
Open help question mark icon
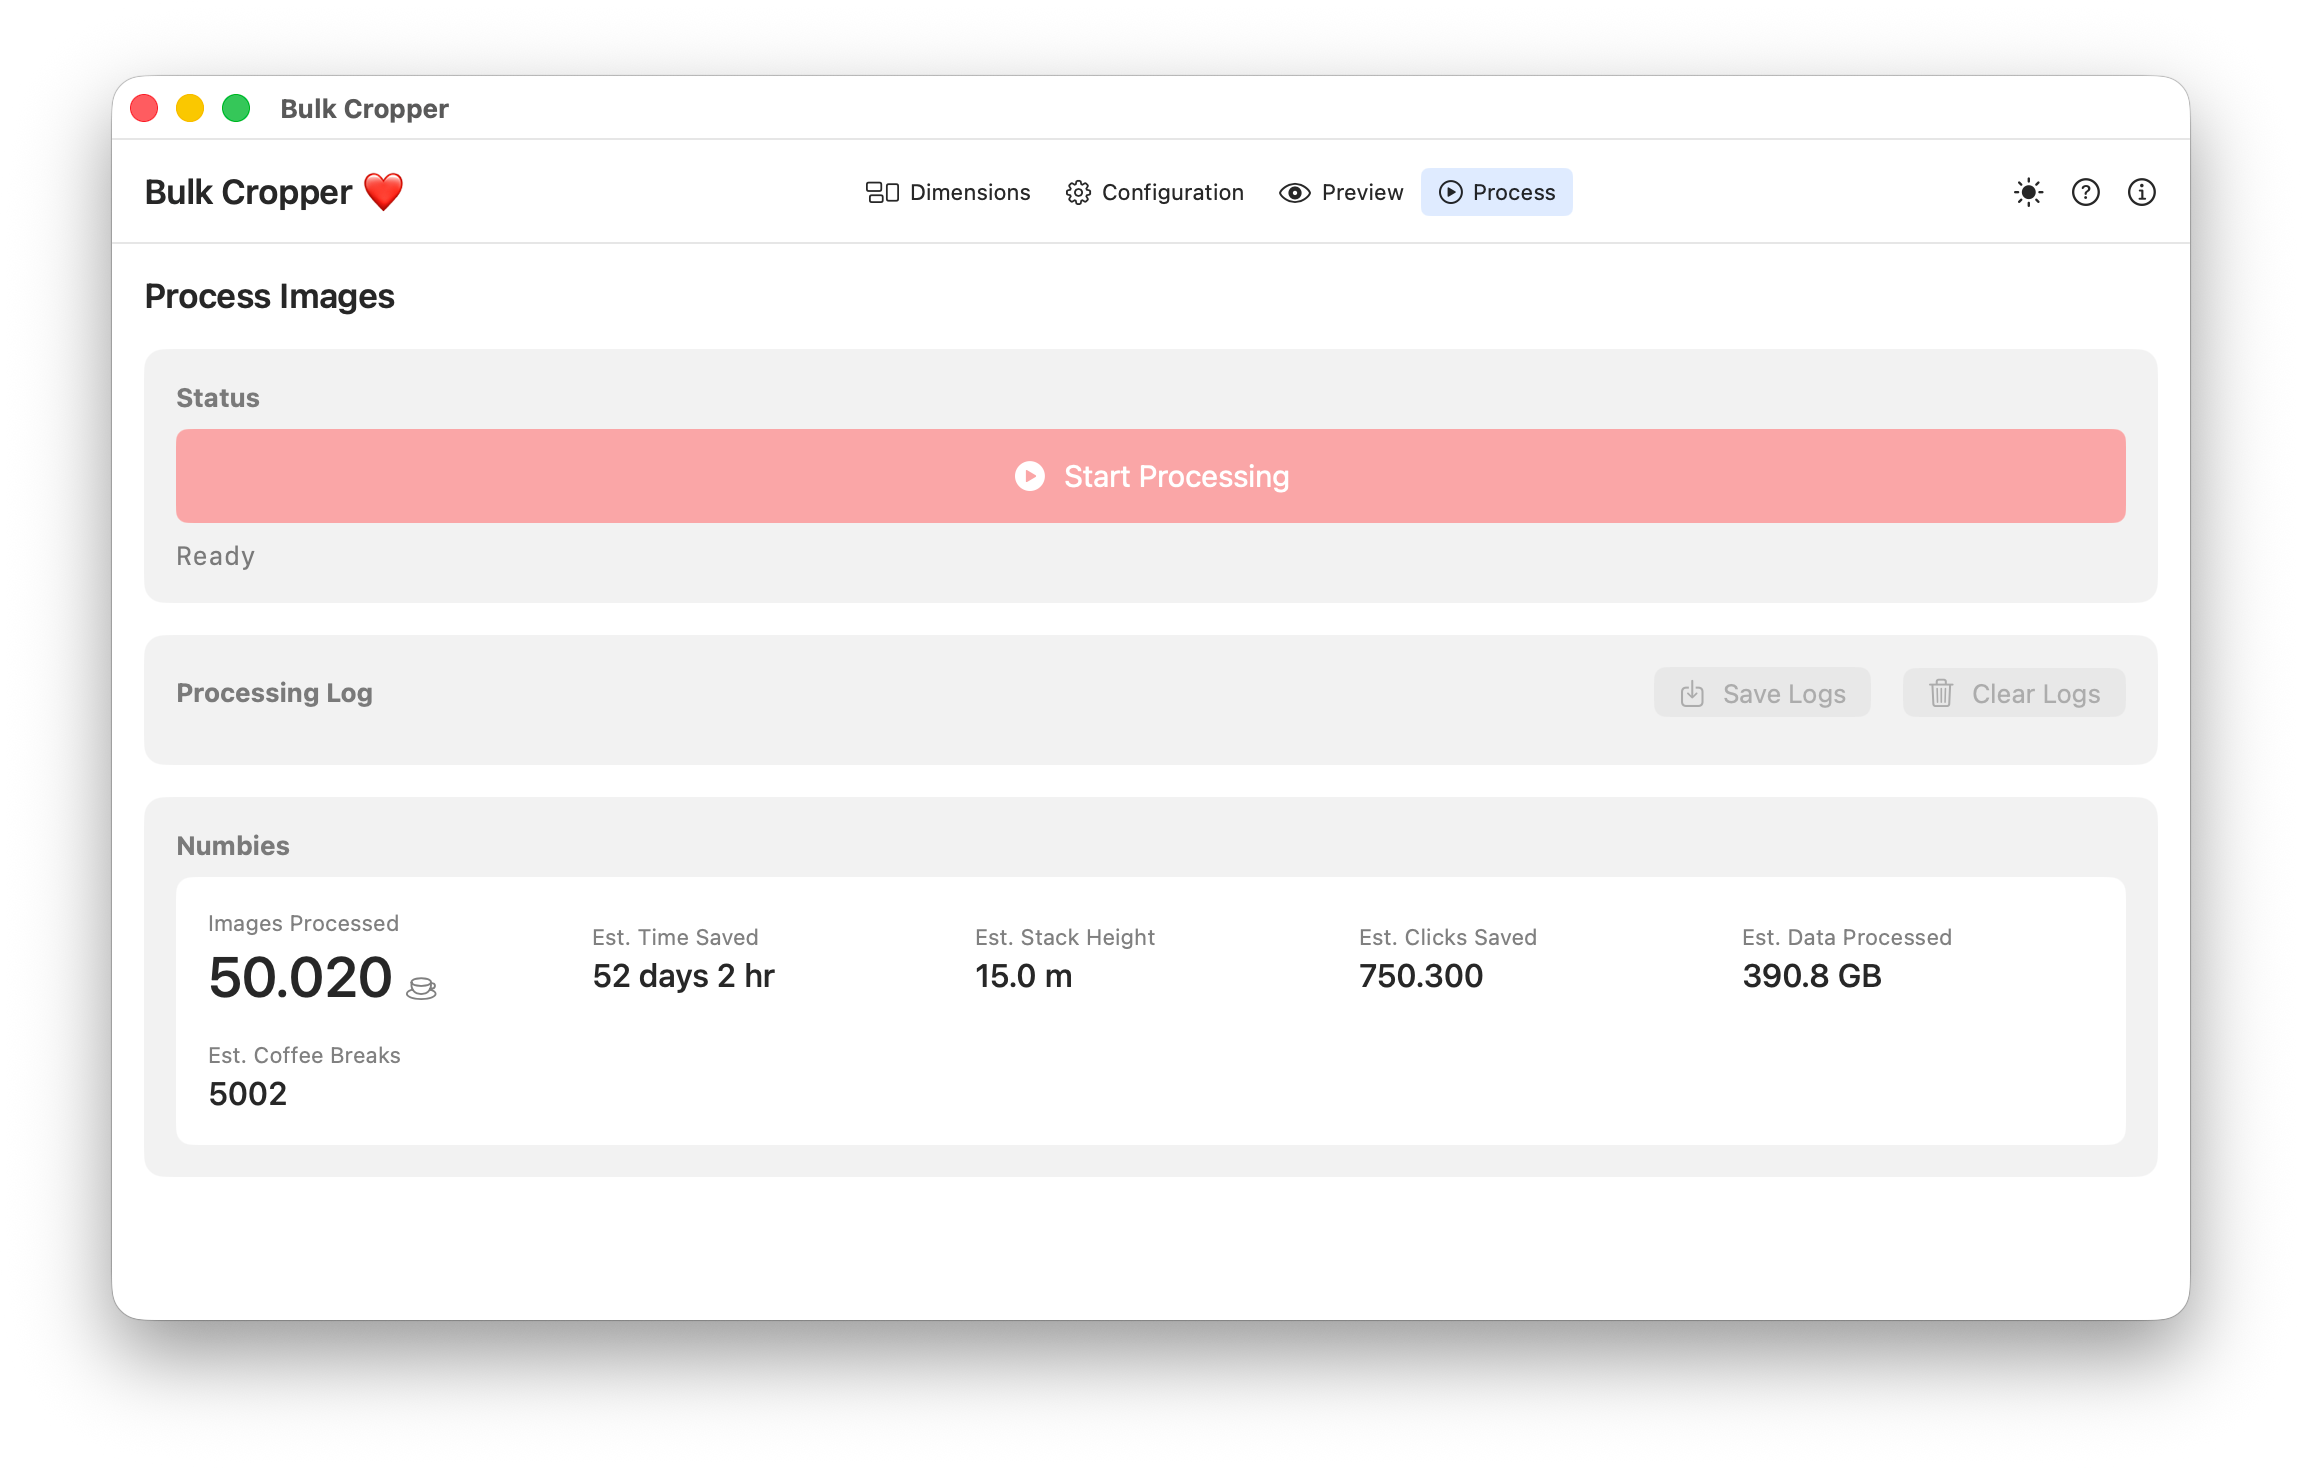(x=2085, y=192)
